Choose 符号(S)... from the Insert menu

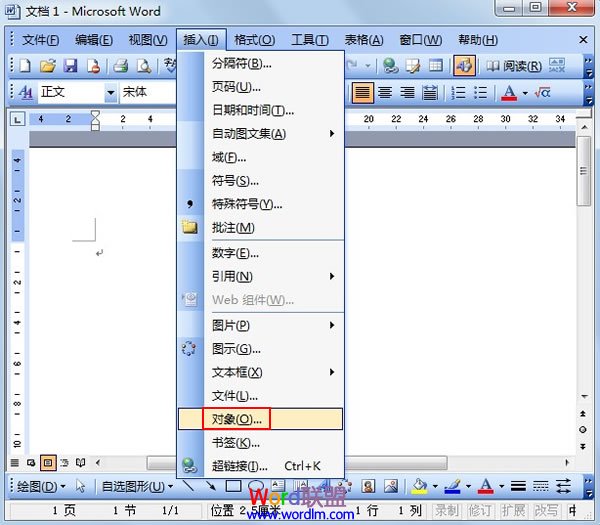click(x=260, y=181)
